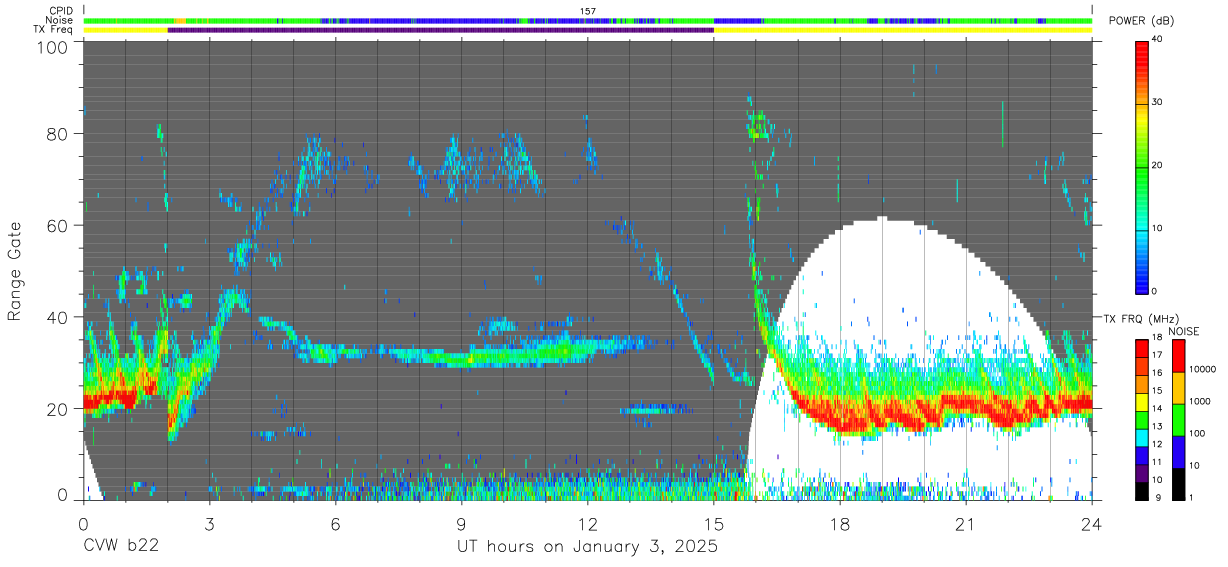This screenshot has height=567, width=1228.
Task: Click hour 24 on the UT time axis
Action: [x=1092, y=523]
